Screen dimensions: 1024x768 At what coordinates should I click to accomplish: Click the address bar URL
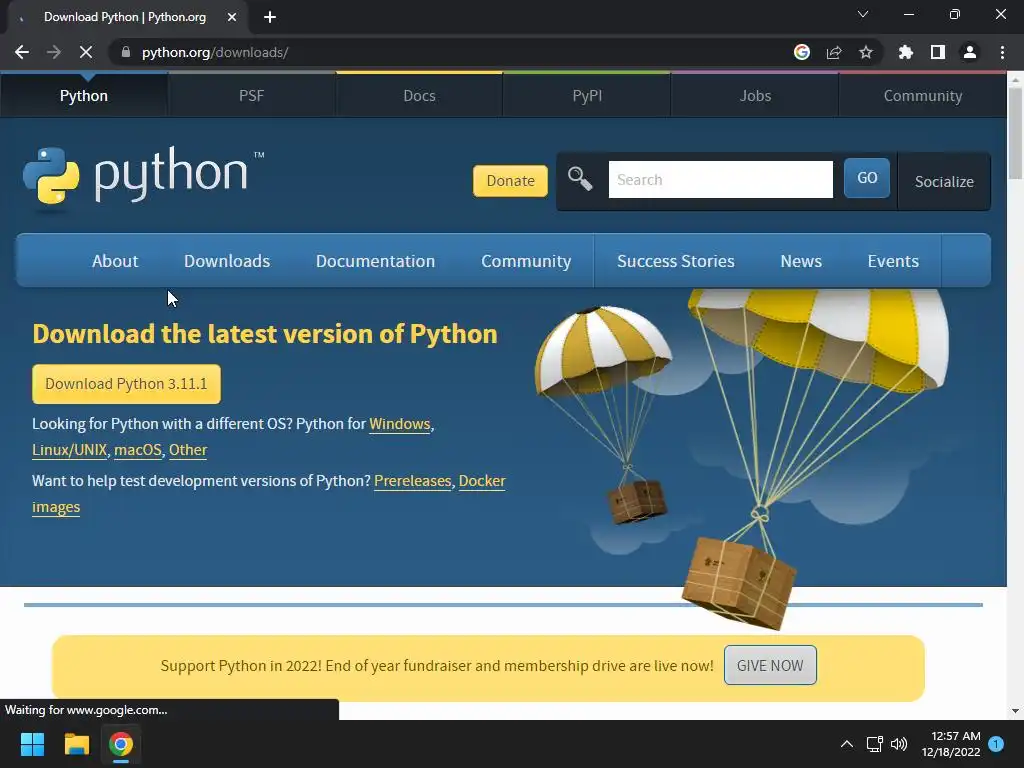tap(215, 52)
